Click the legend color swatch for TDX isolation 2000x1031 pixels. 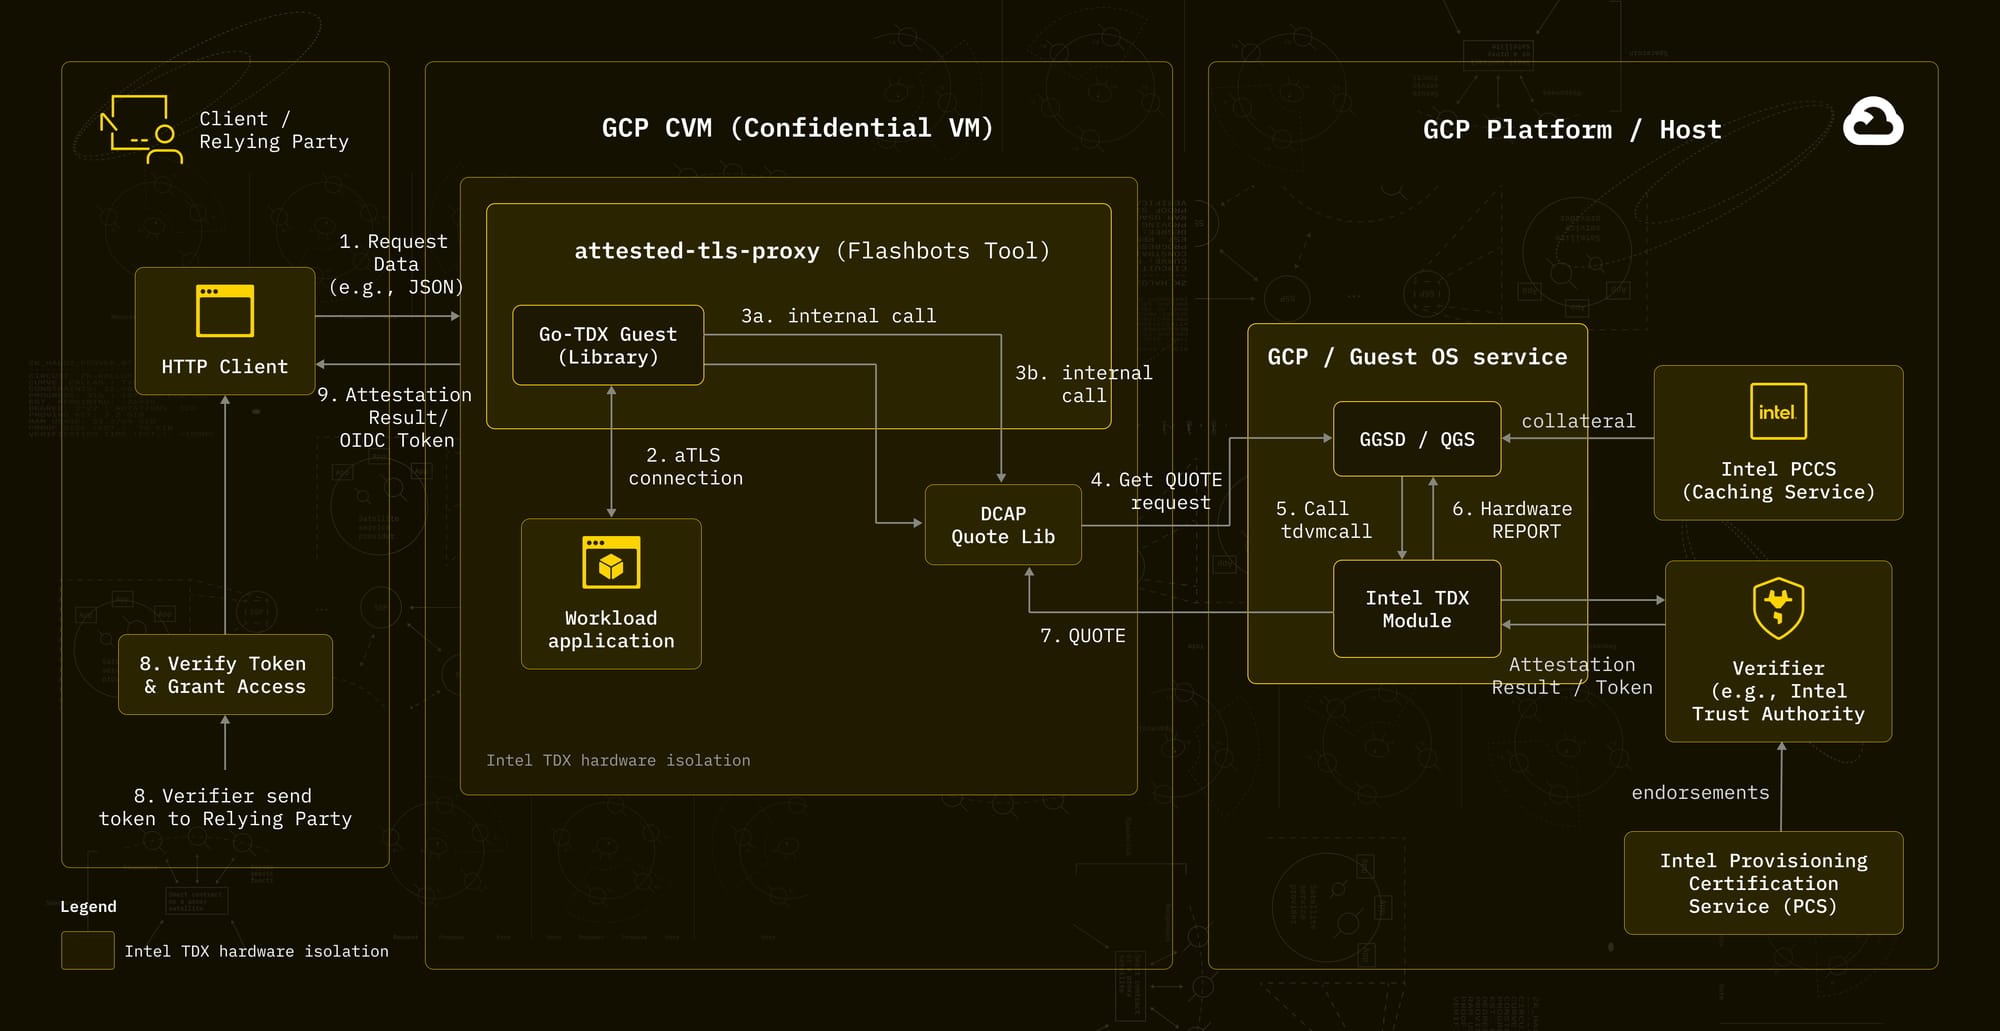click(x=88, y=950)
